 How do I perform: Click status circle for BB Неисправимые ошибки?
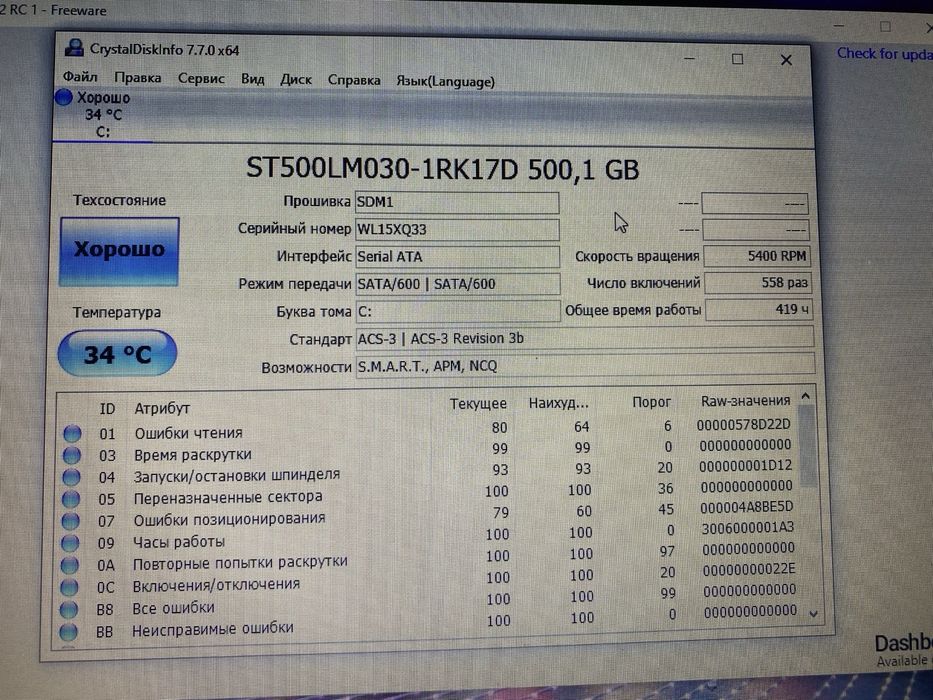(68, 631)
